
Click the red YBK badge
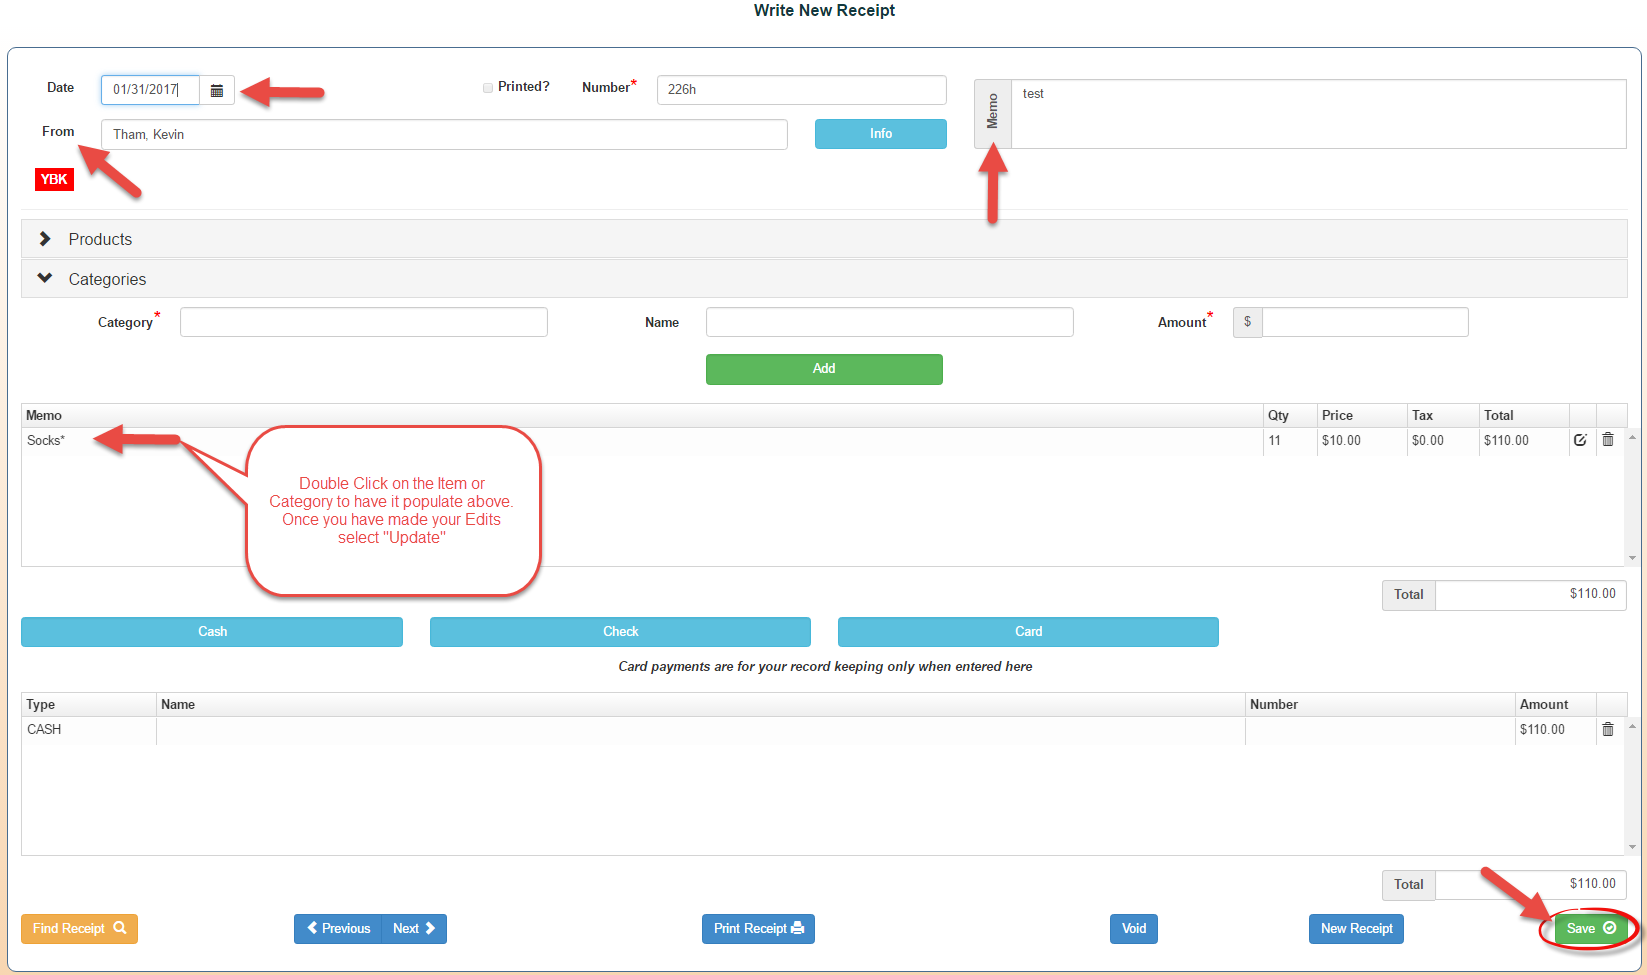tap(54, 180)
